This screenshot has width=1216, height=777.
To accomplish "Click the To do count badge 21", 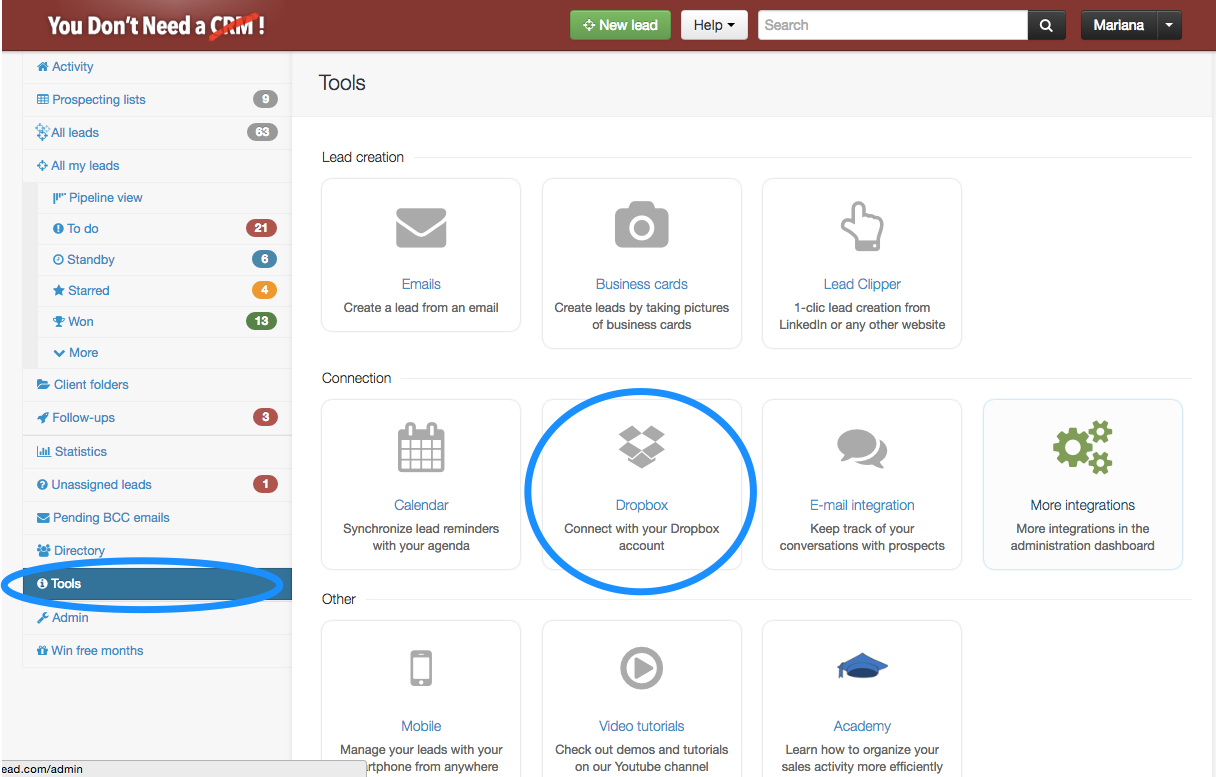I will pos(261,228).
